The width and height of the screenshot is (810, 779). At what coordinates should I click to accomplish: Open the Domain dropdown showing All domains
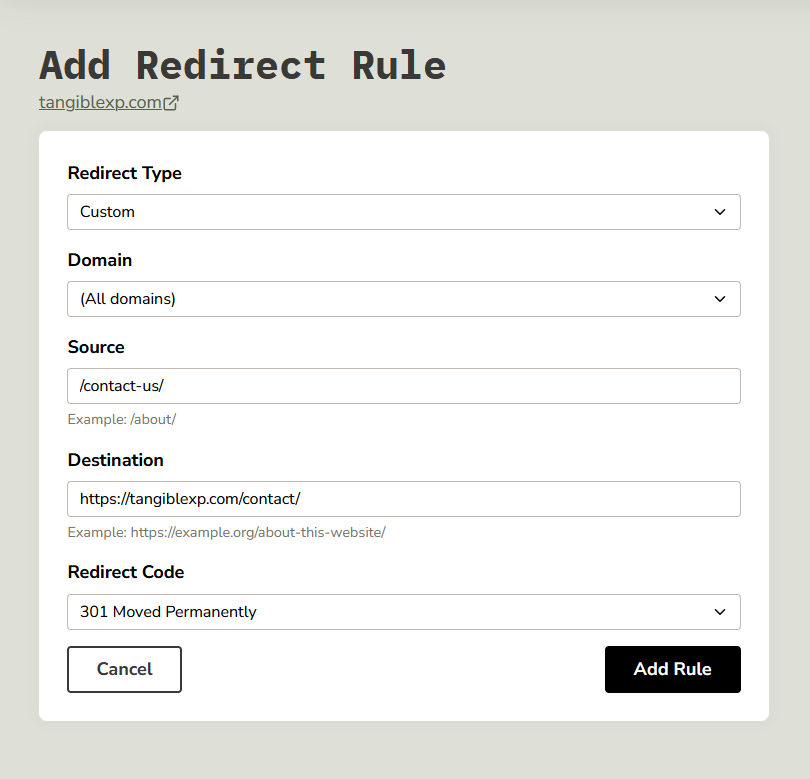pyautogui.click(x=403, y=299)
